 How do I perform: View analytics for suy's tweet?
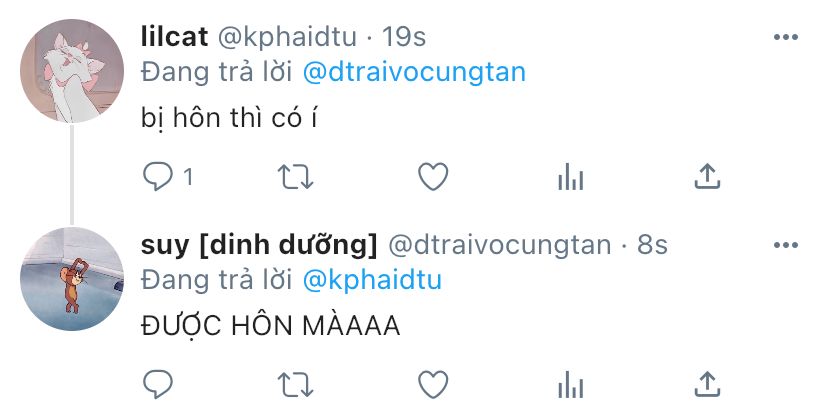point(570,384)
